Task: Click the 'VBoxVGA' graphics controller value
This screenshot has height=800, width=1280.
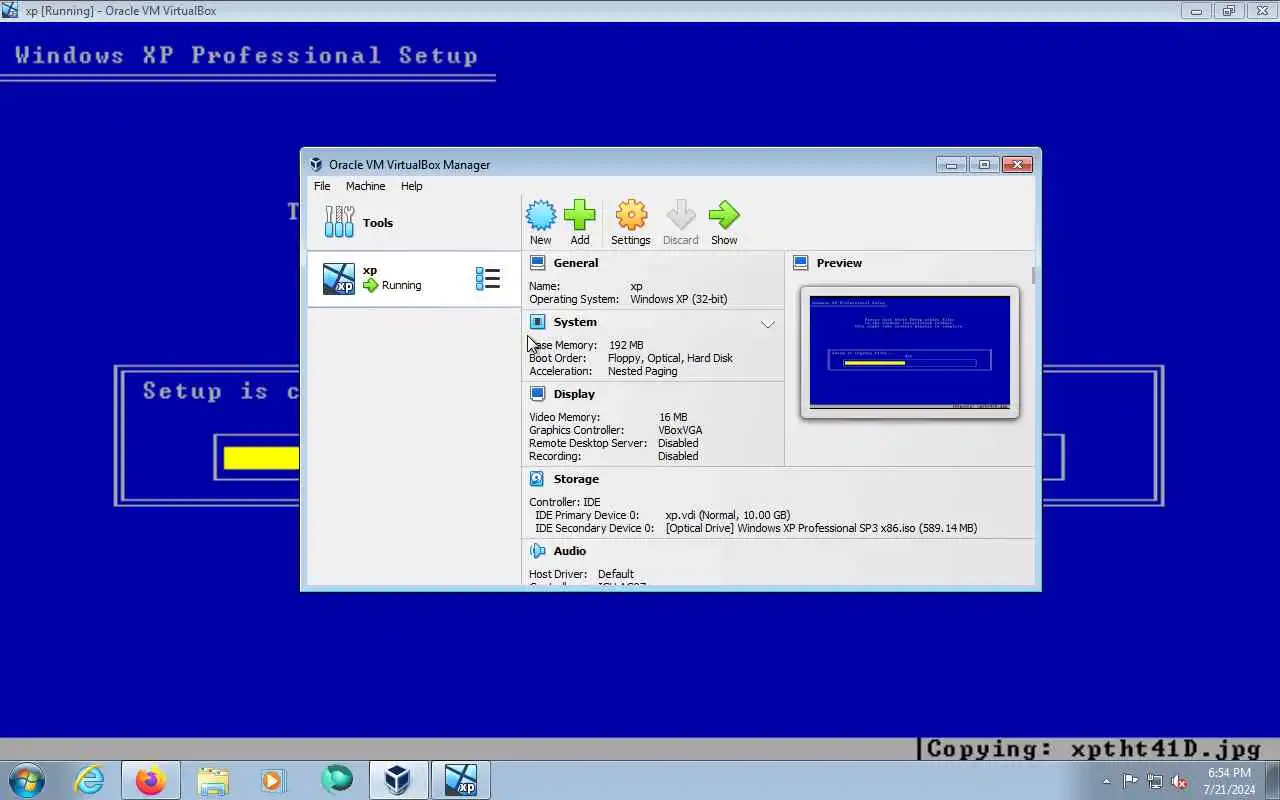Action: point(680,430)
